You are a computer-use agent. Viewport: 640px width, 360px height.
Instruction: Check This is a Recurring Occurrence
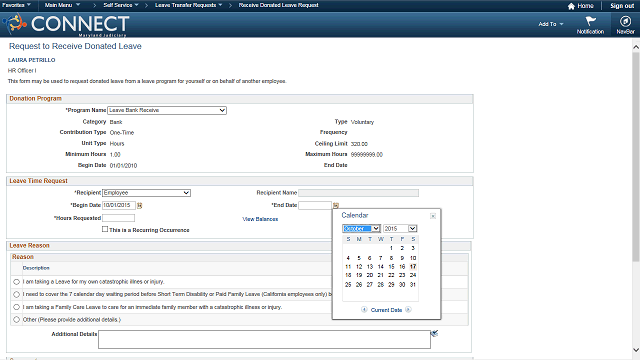pos(105,229)
